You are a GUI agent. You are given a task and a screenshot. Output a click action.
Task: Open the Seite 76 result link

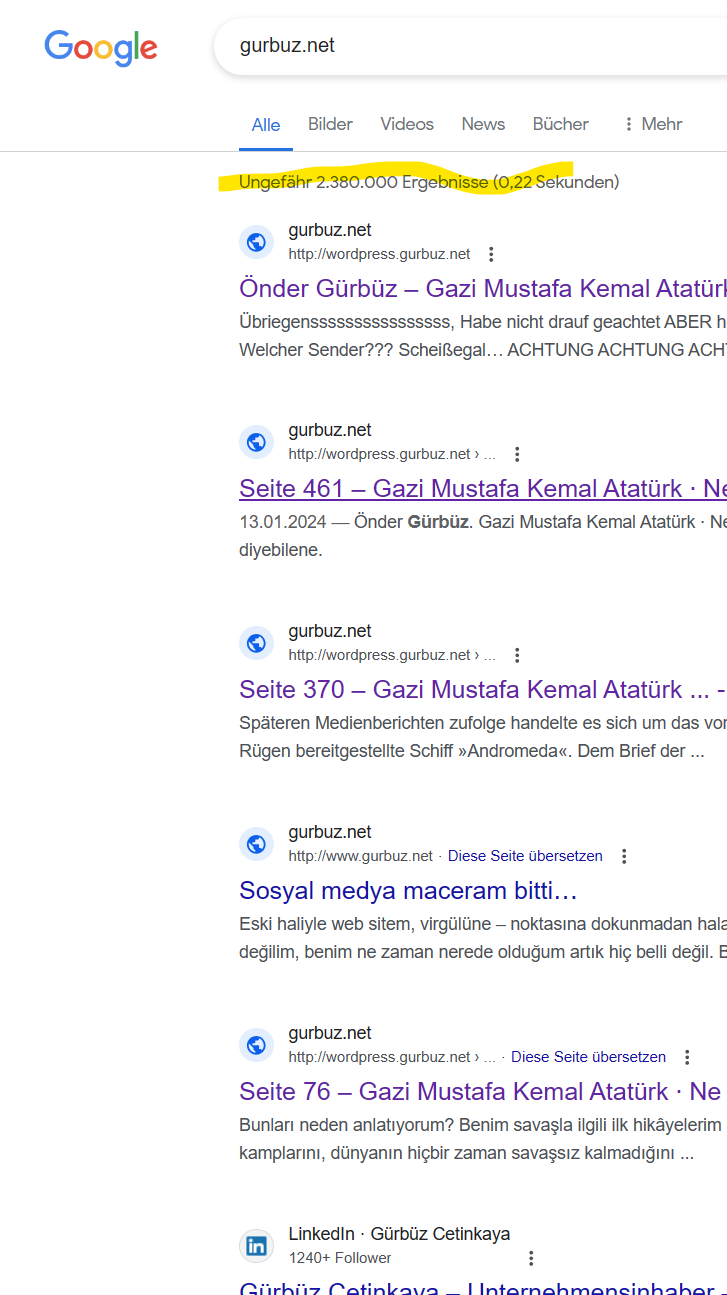coord(480,1091)
